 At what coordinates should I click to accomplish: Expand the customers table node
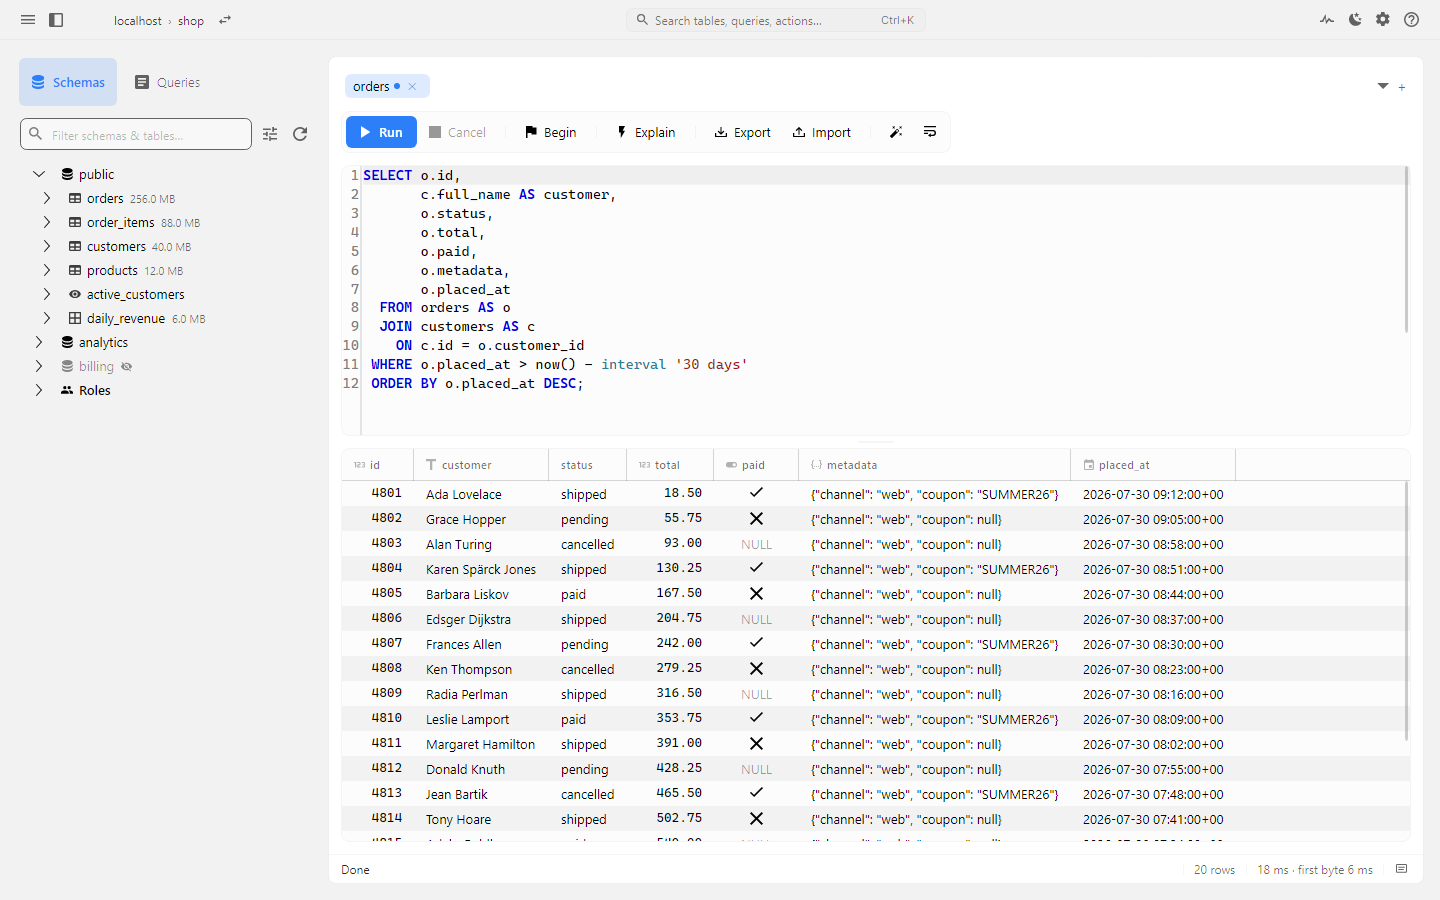click(47, 246)
